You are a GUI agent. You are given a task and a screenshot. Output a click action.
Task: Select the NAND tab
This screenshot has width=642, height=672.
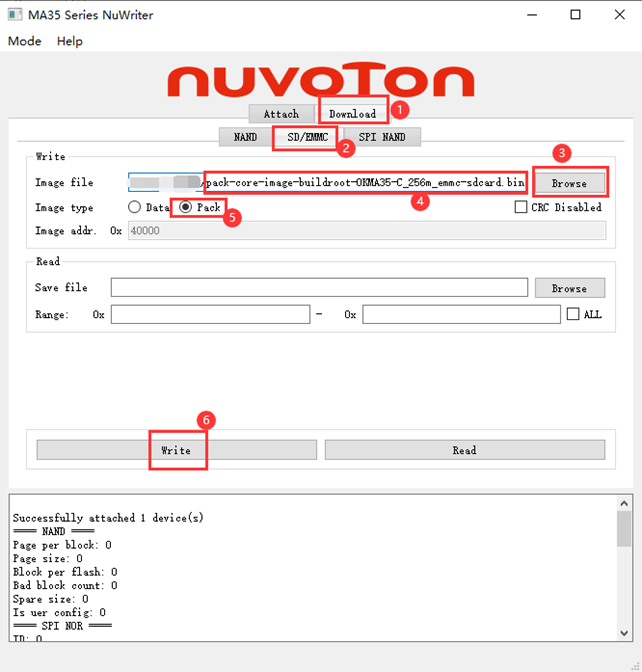click(245, 137)
